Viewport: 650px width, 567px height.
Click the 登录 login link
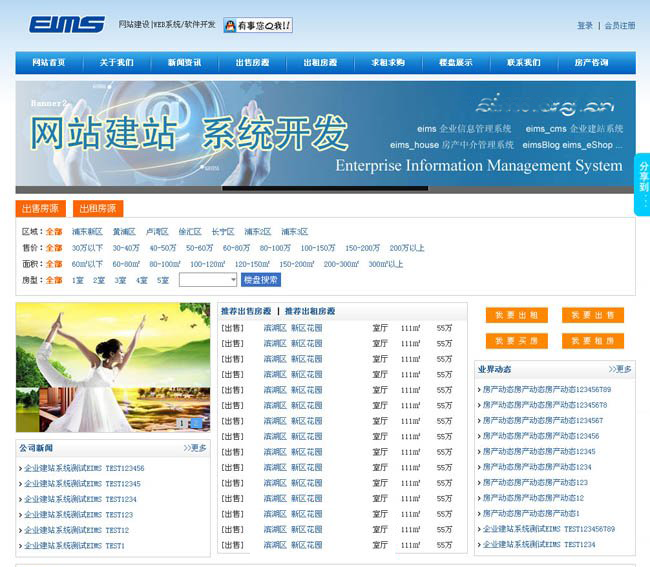click(584, 26)
